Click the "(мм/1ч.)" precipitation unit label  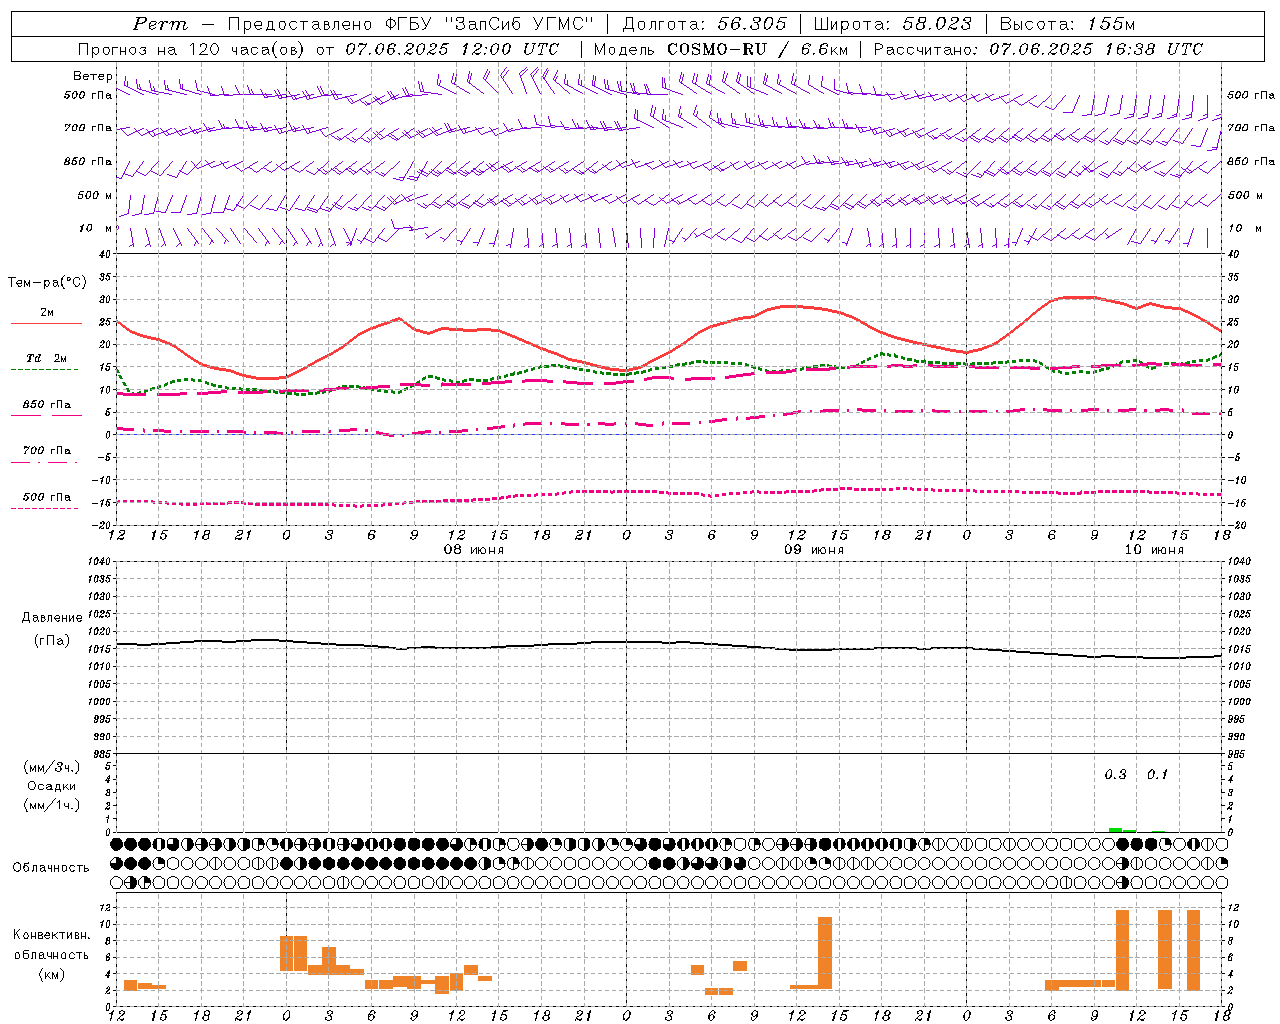[x=52, y=805]
